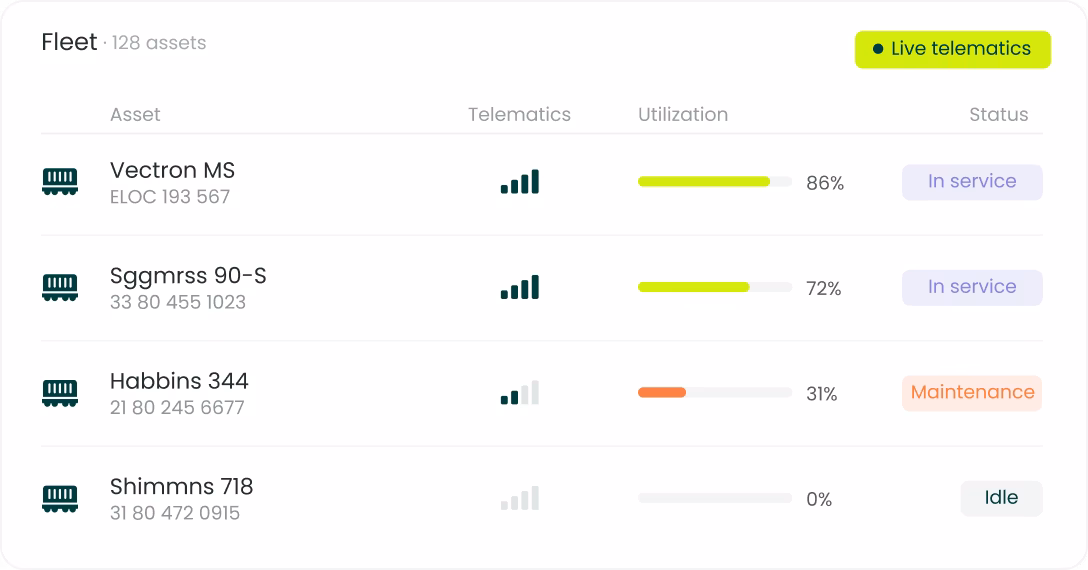Sort by the Telematics column header
Screen dimensions: 1088x570
point(519,115)
